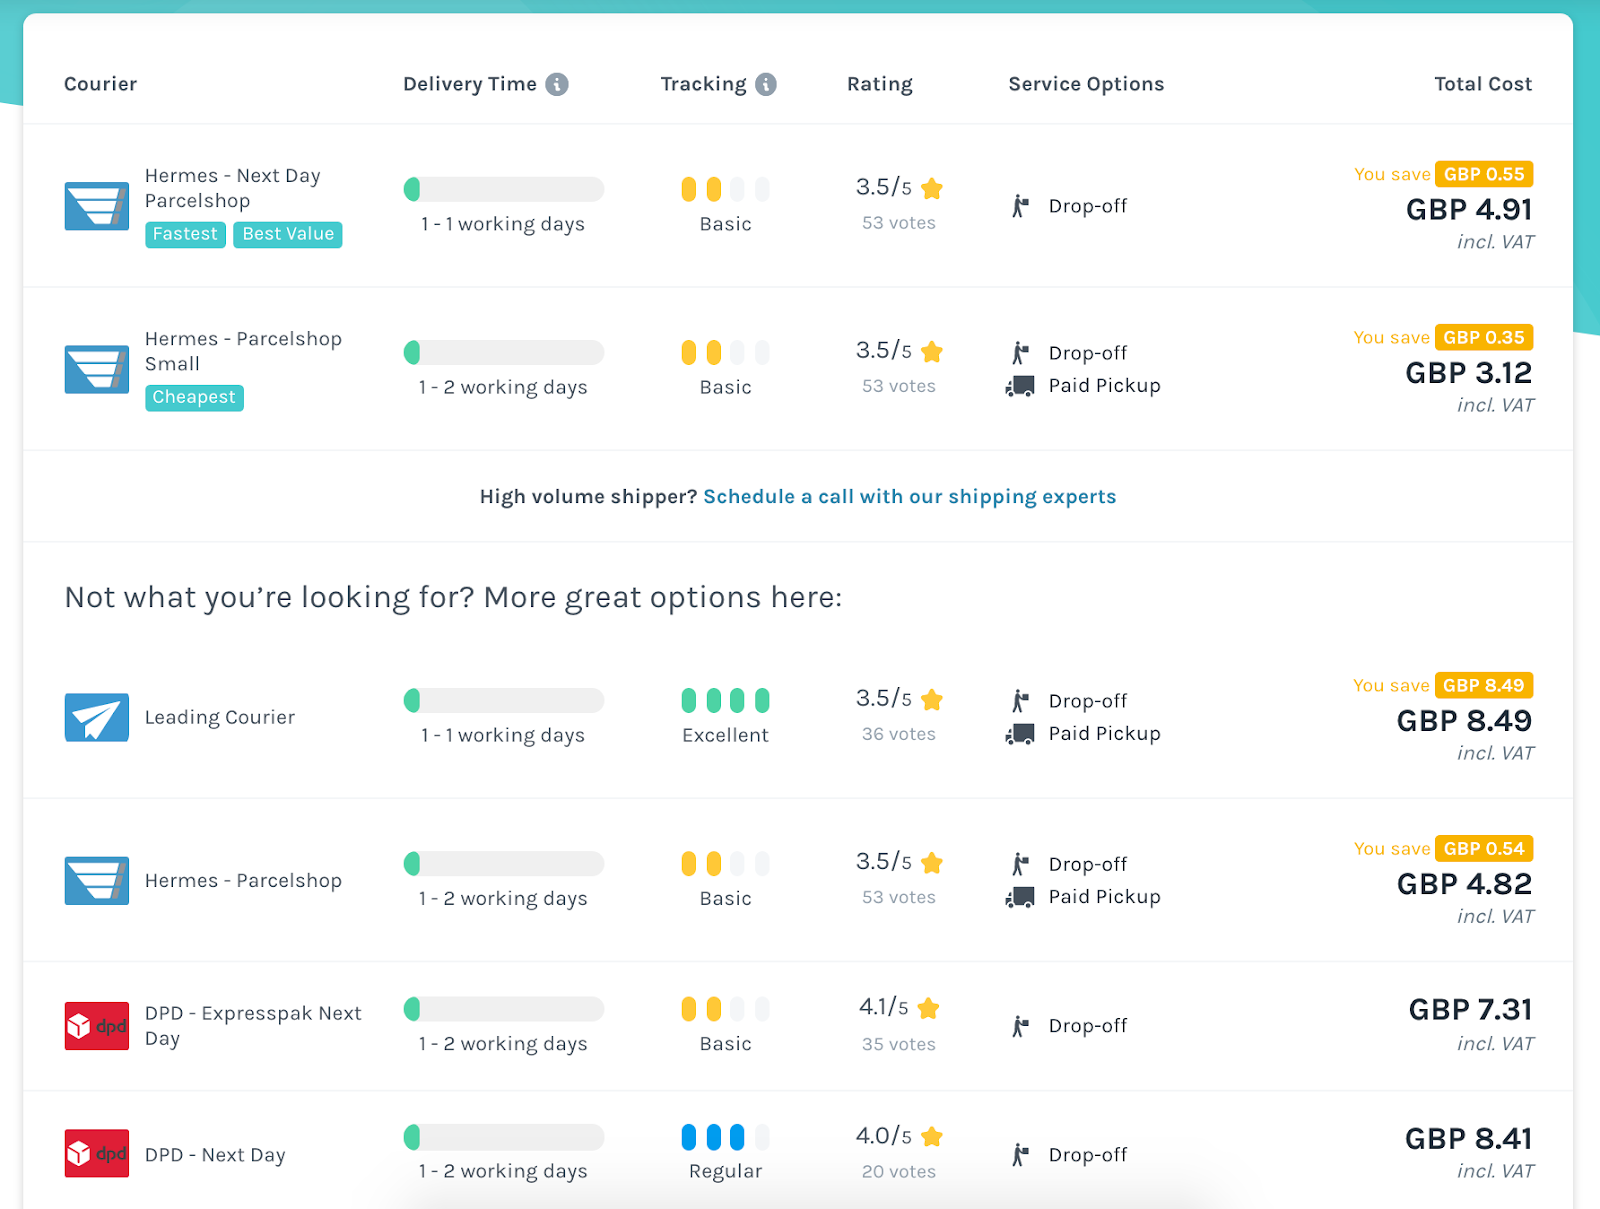Select the Hermes - Next Day Parcelshop courier name

pyautogui.click(x=233, y=188)
